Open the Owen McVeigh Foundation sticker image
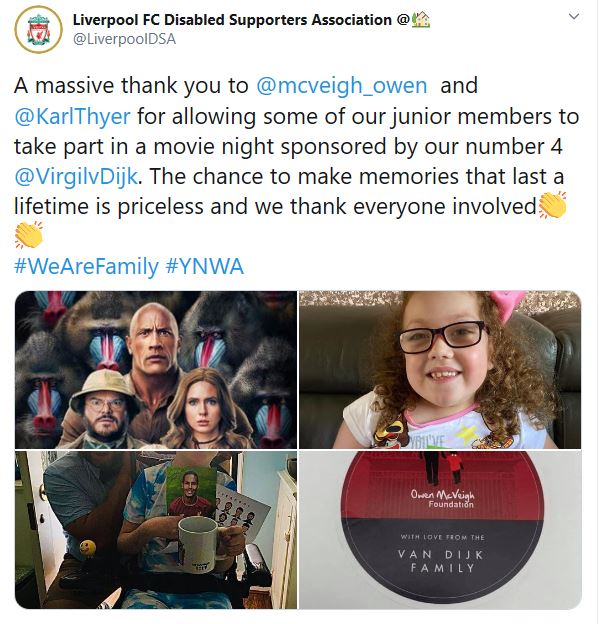 pos(440,530)
